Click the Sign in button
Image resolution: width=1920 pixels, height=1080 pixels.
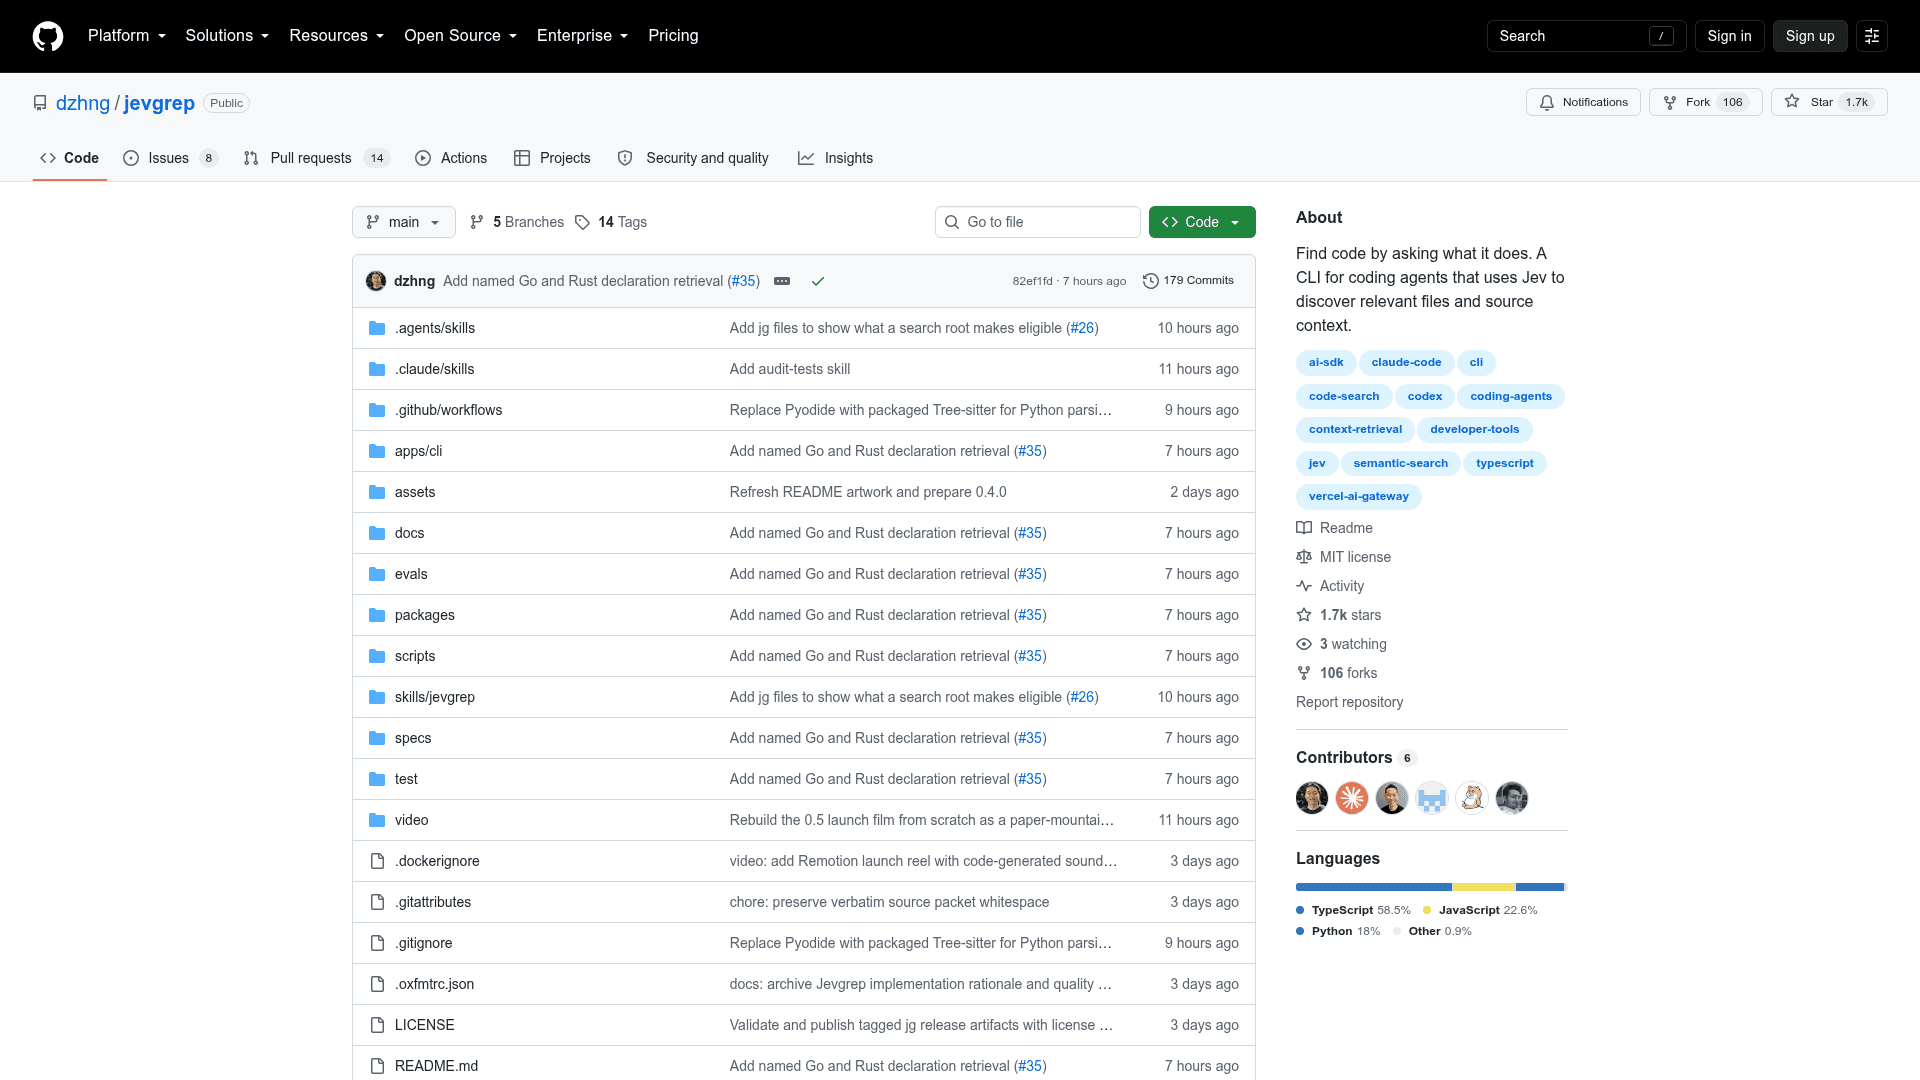(x=1729, y=36)
